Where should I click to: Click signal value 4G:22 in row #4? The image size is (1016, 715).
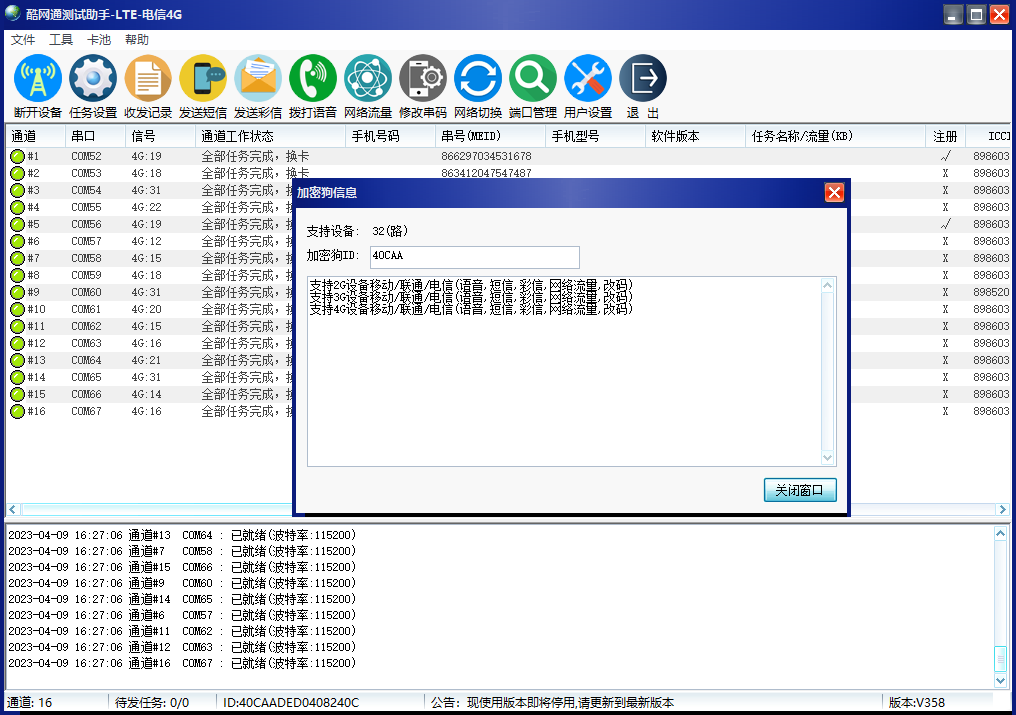pos(146,207)
